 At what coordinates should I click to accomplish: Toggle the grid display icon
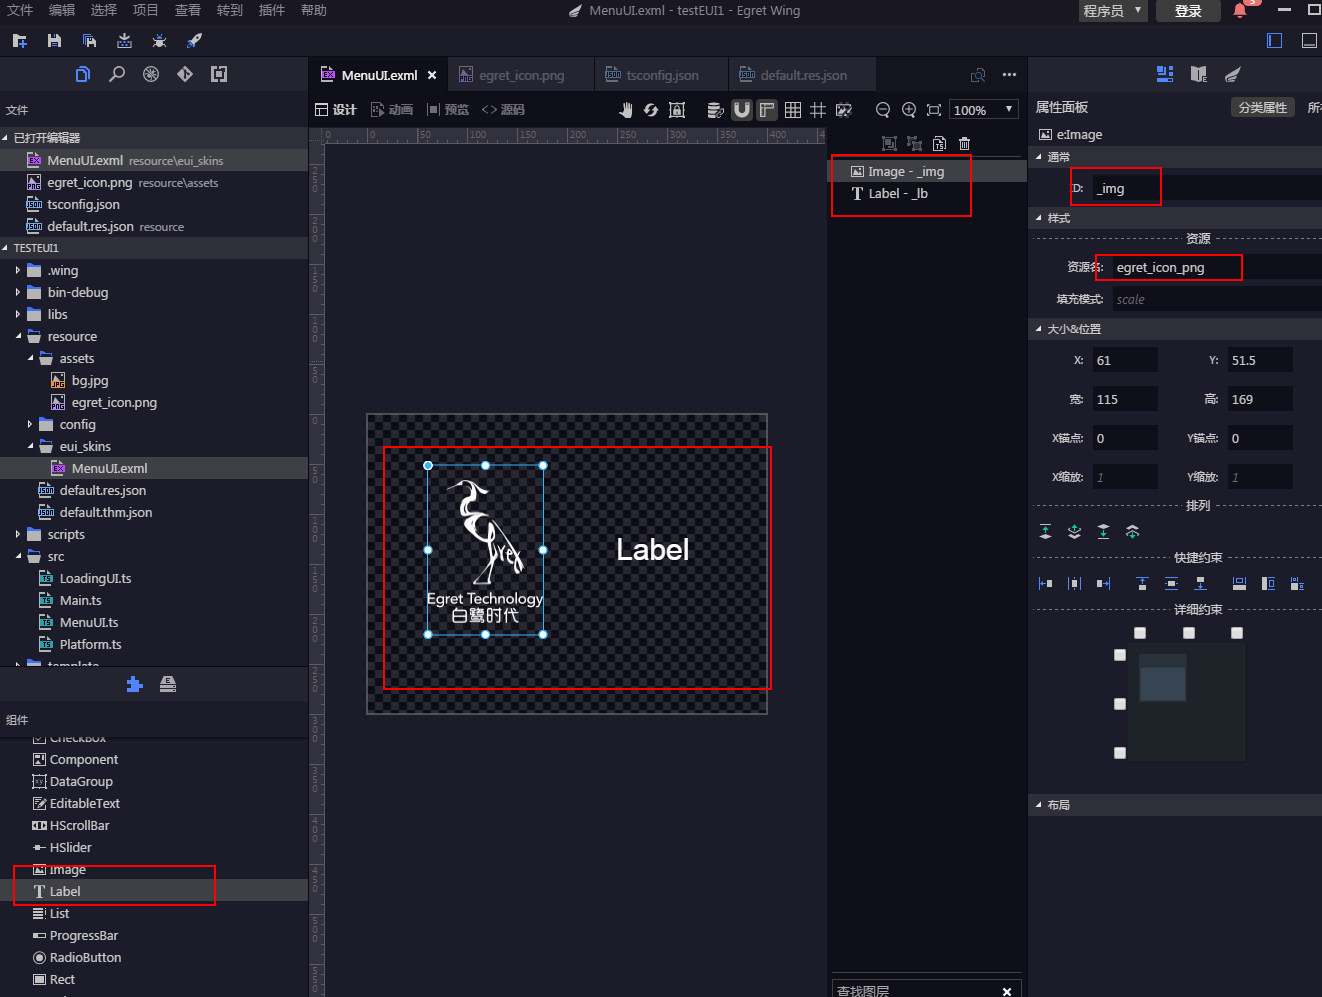click(x=793, y=109)
